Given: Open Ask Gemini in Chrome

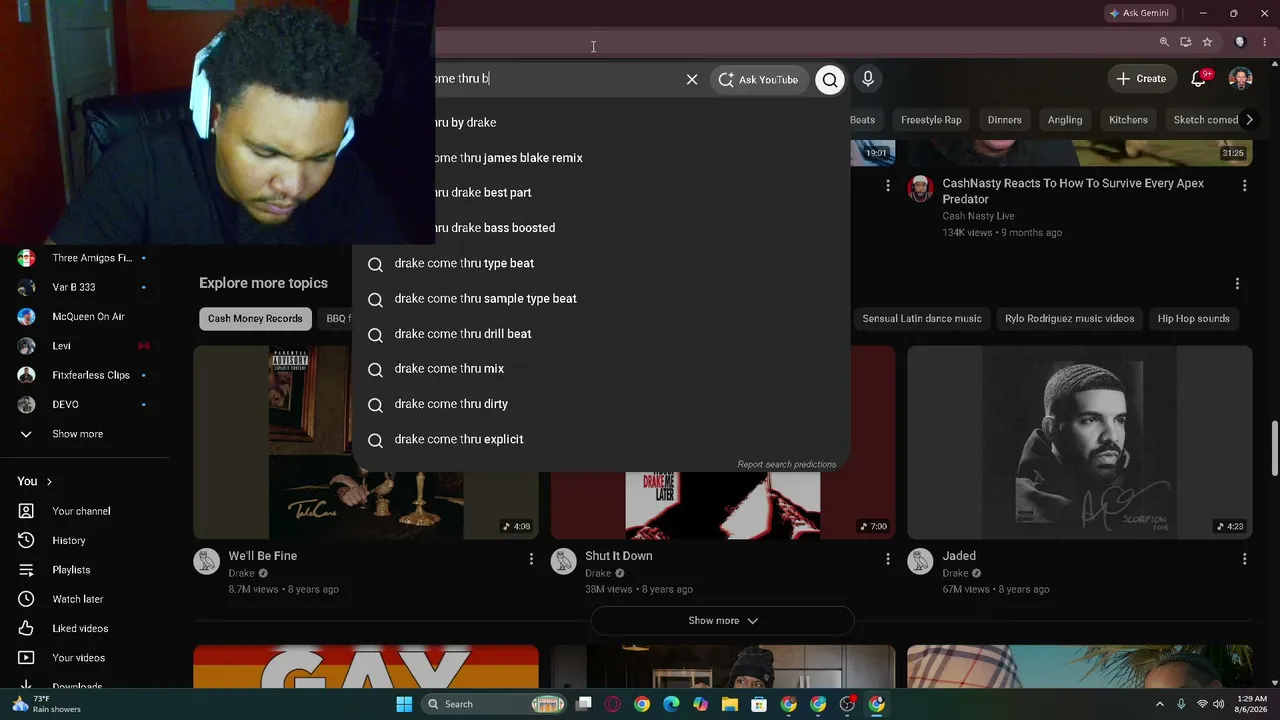Looking at the screenshot, I should 1139,13.
